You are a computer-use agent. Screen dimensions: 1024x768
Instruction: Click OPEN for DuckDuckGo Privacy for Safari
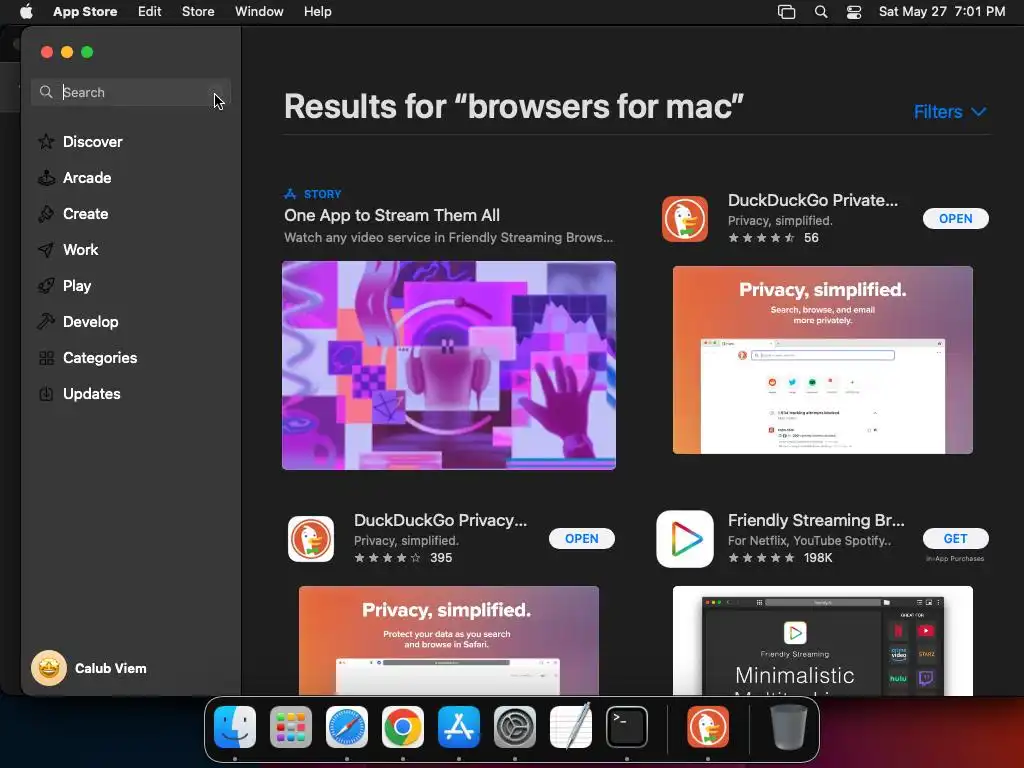(581, 539)
